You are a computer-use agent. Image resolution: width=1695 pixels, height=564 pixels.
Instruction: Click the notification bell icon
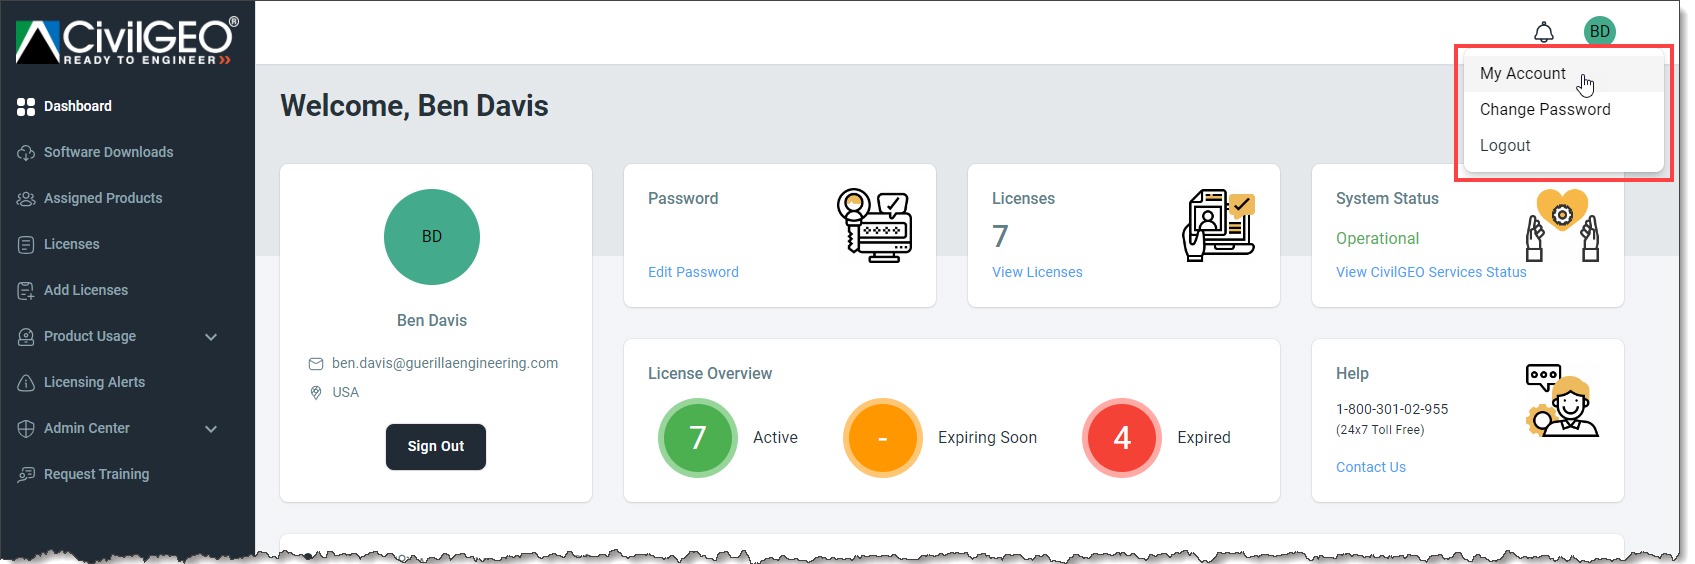tap(1544, 33)
